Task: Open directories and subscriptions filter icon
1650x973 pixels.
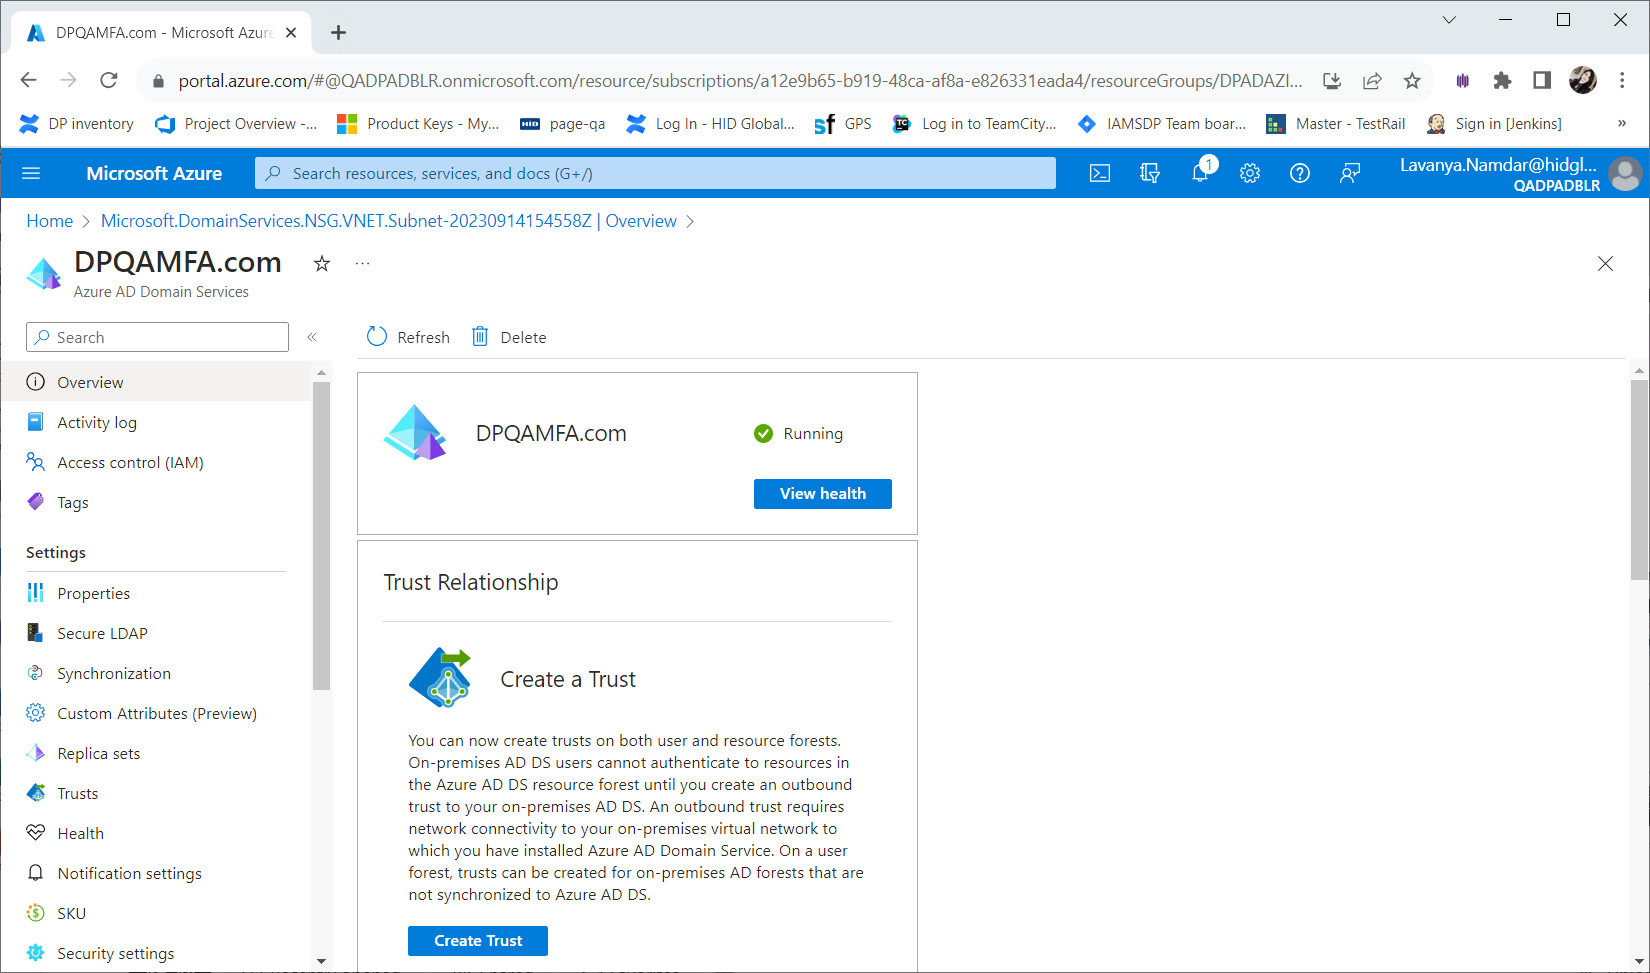Action: [1149, 173]
